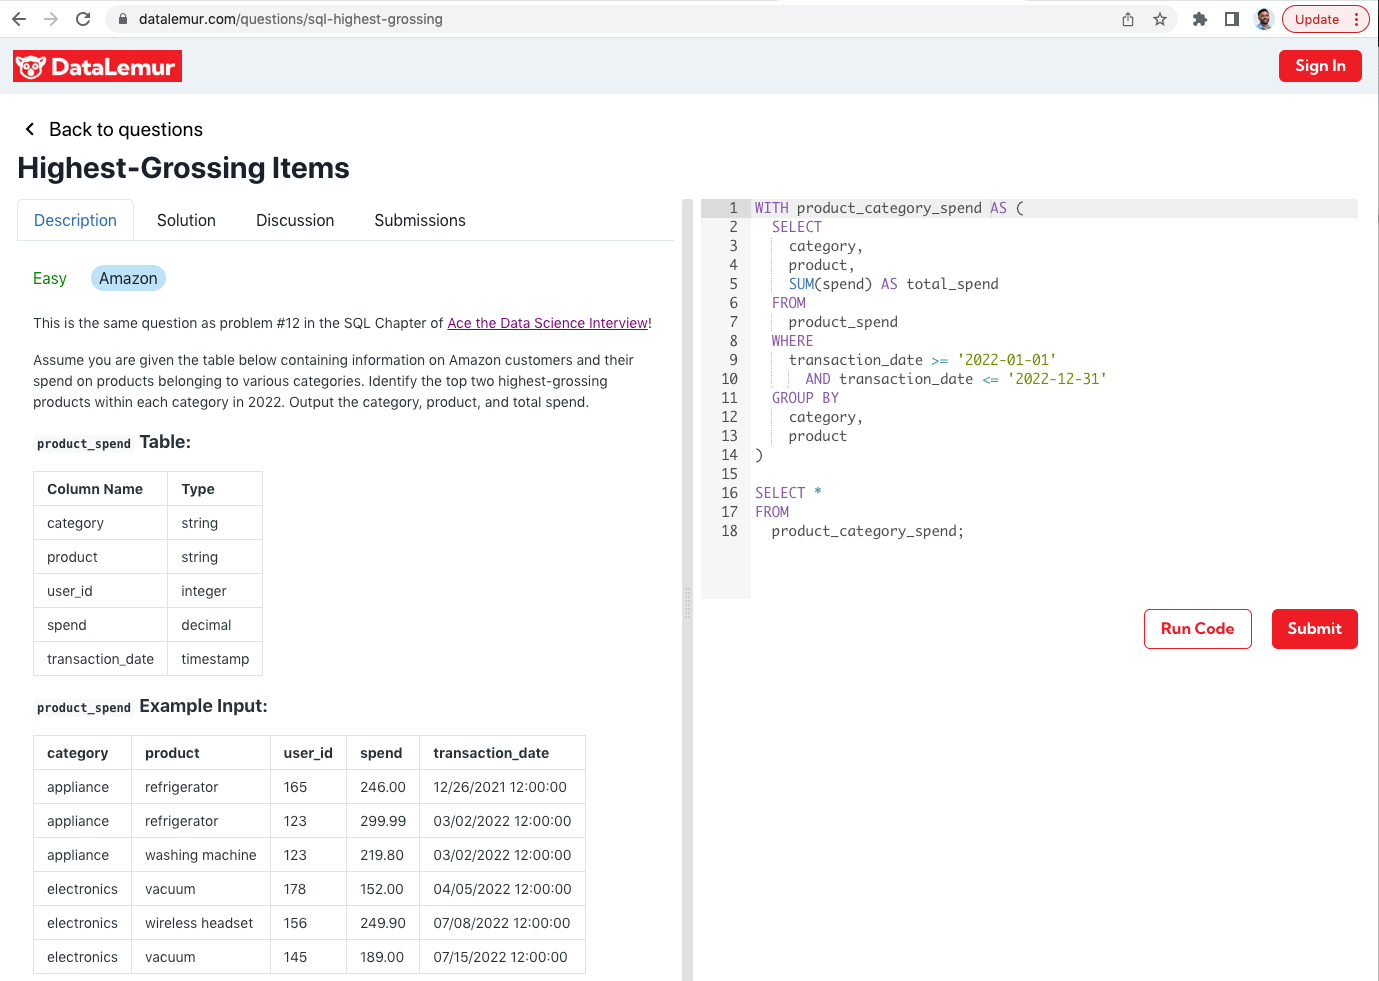Click the '12/26/2021 12:00:00' date cell
Image resolution: width=1379 pixels, height=981 pixels.
click(500, 787)
